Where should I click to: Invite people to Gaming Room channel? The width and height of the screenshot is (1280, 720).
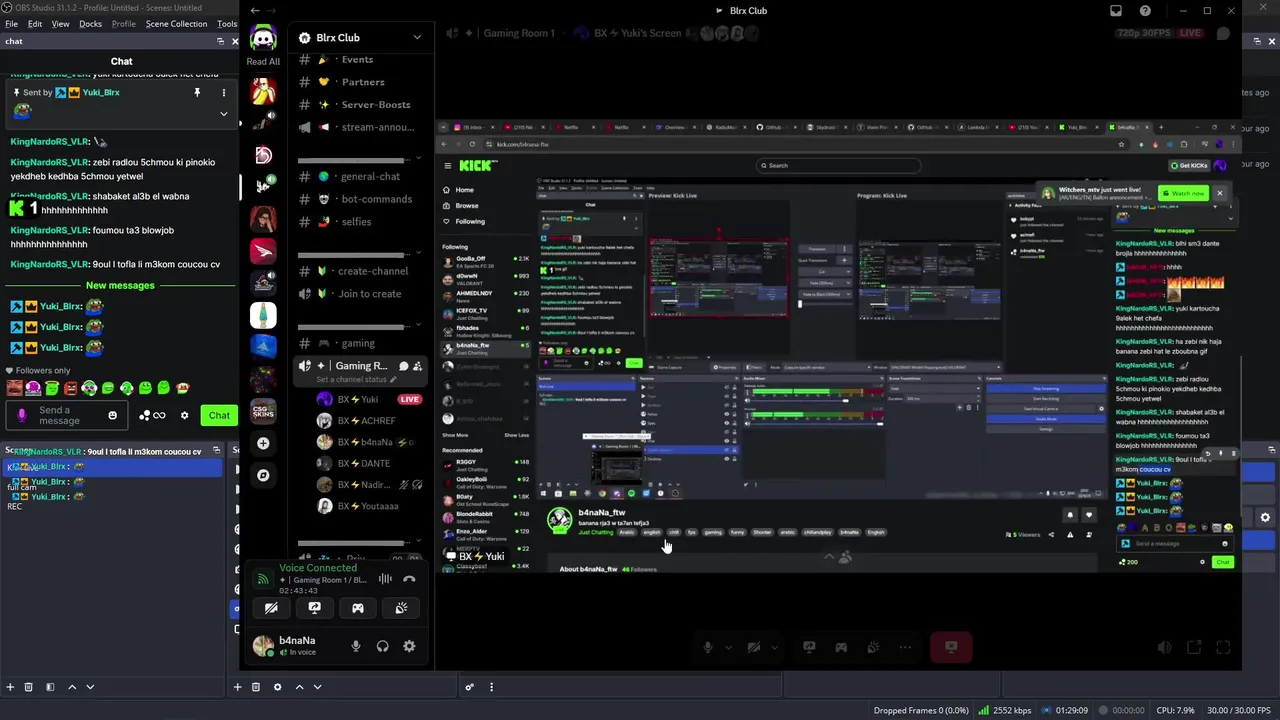tap(418, 366)
